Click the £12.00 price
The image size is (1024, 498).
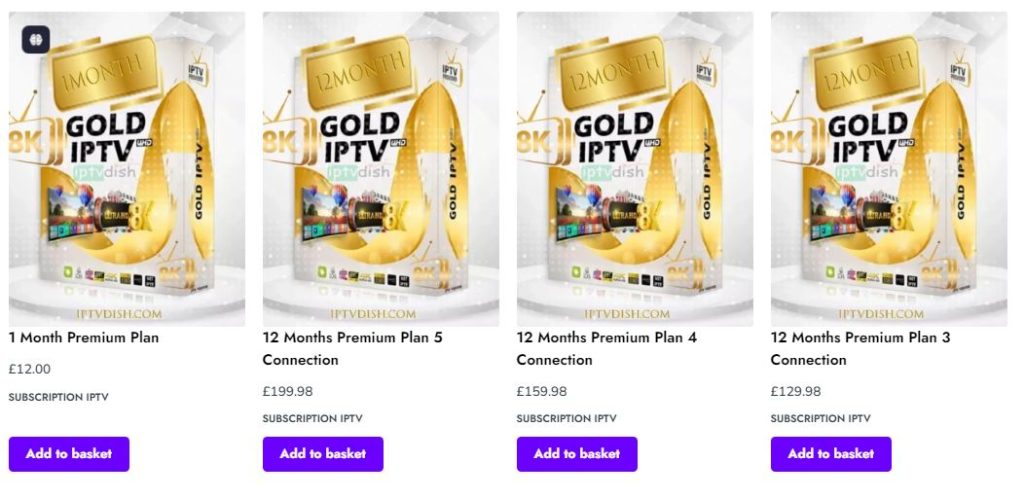[30, 369]
